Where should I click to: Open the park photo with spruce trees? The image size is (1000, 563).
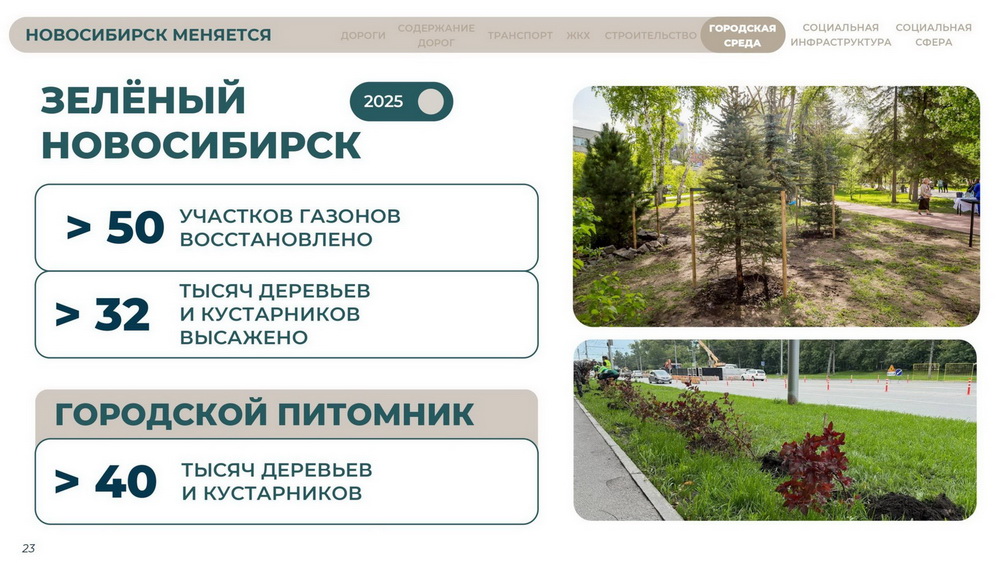coord(776,206)
